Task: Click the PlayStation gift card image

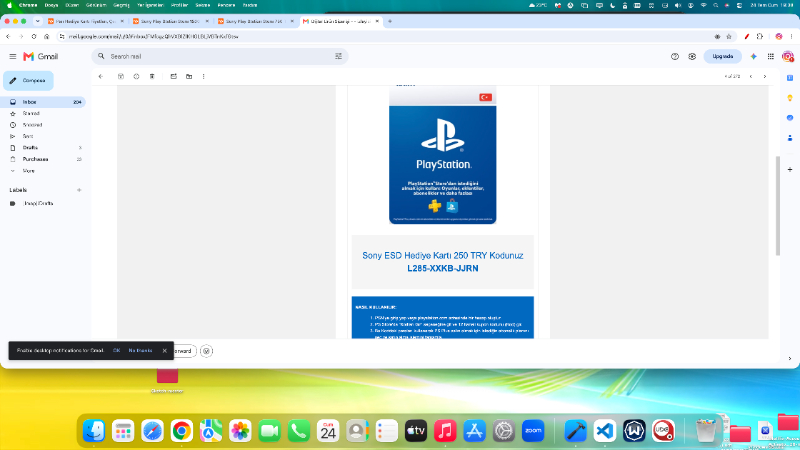Action: [443, 155]
